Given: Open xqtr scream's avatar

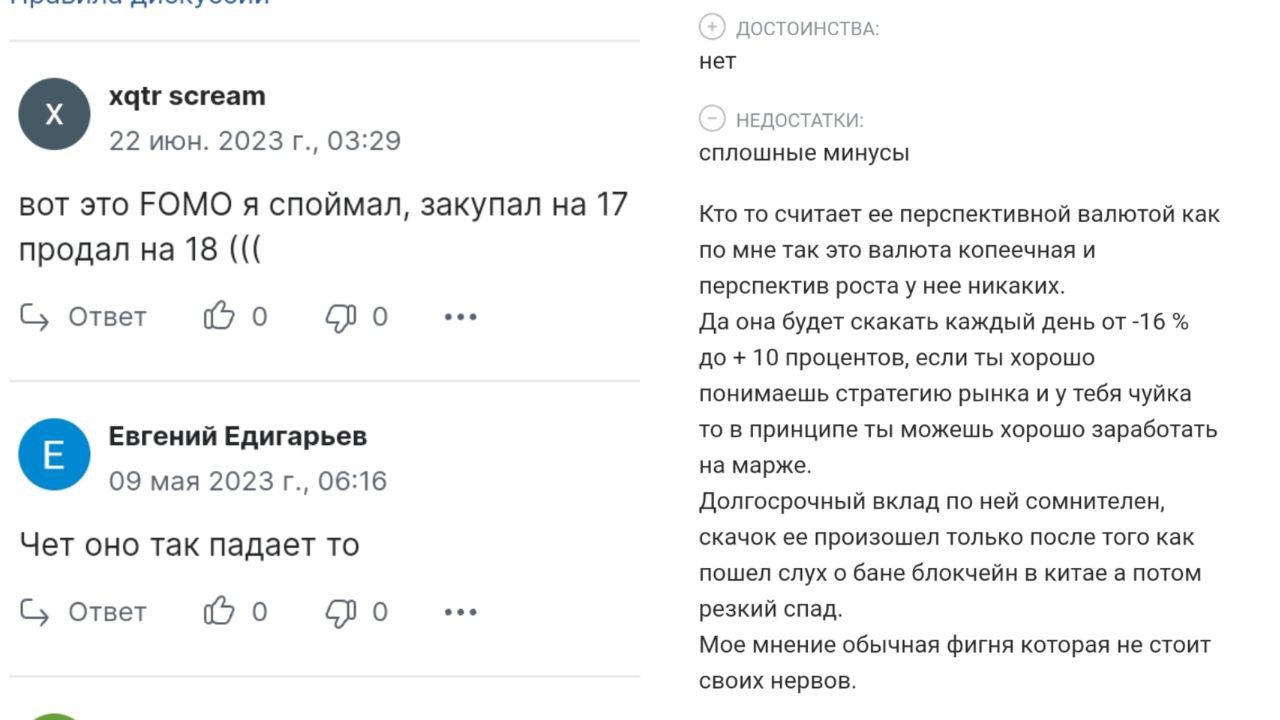Looking at the screenshot, I should coord(54,114).
